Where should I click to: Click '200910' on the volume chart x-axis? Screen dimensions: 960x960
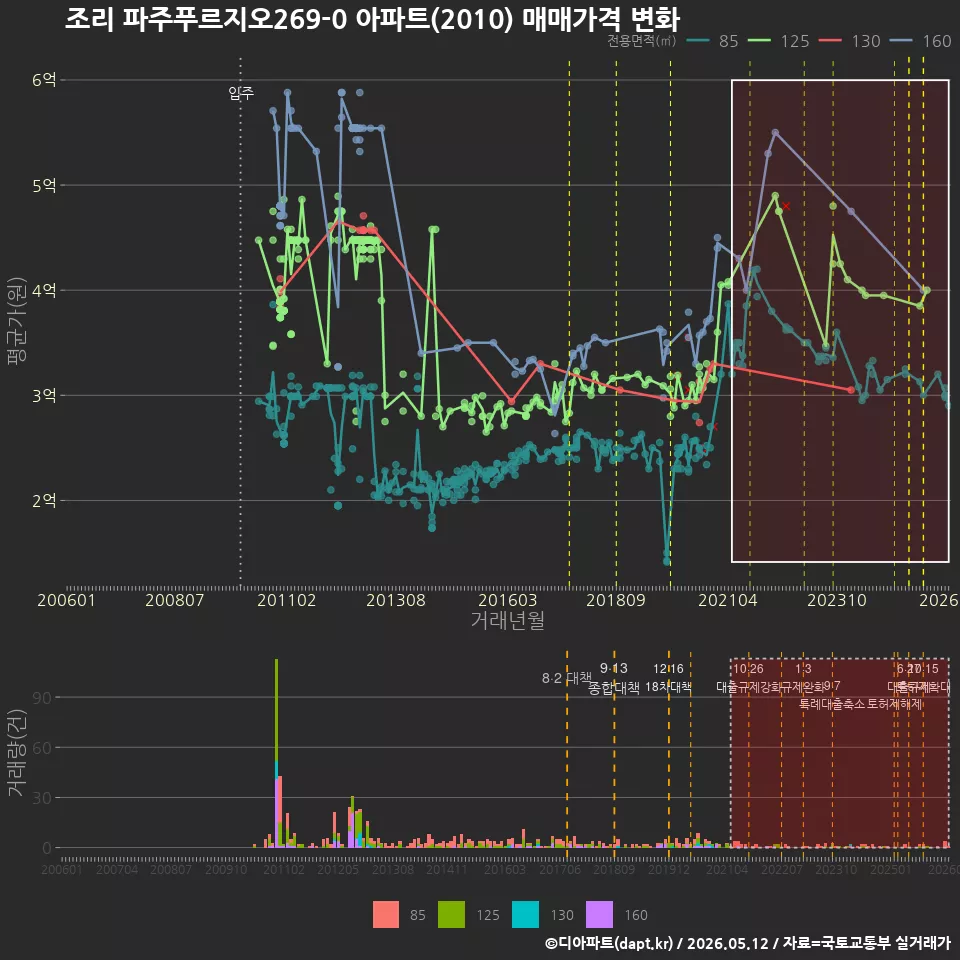pyautogui.click(x=226, y=869)
